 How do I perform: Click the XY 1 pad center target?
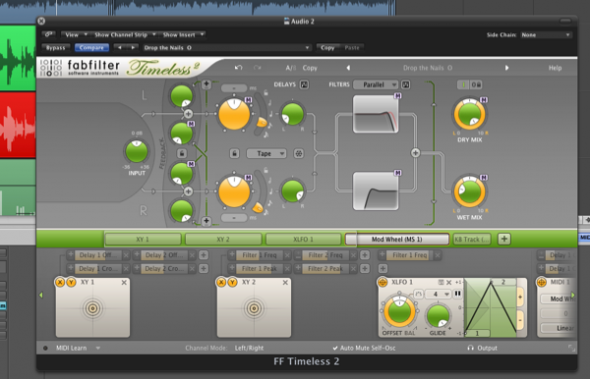click(x=93, y=308)
